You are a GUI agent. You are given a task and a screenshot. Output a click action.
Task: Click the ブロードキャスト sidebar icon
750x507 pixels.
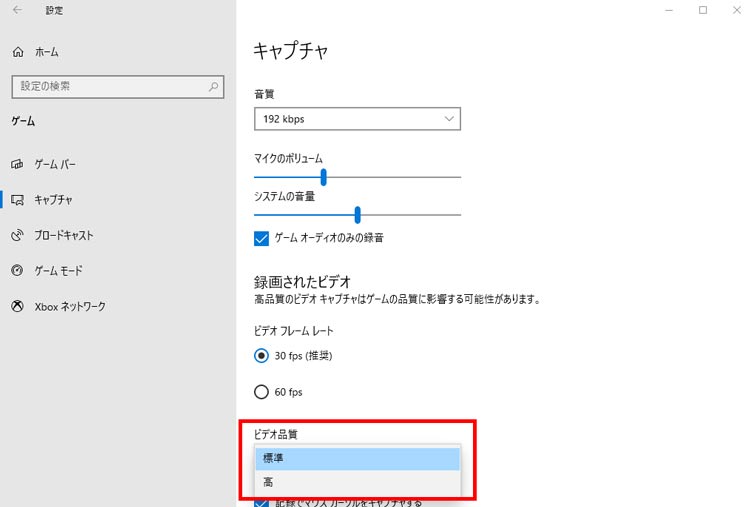(17, 235)
